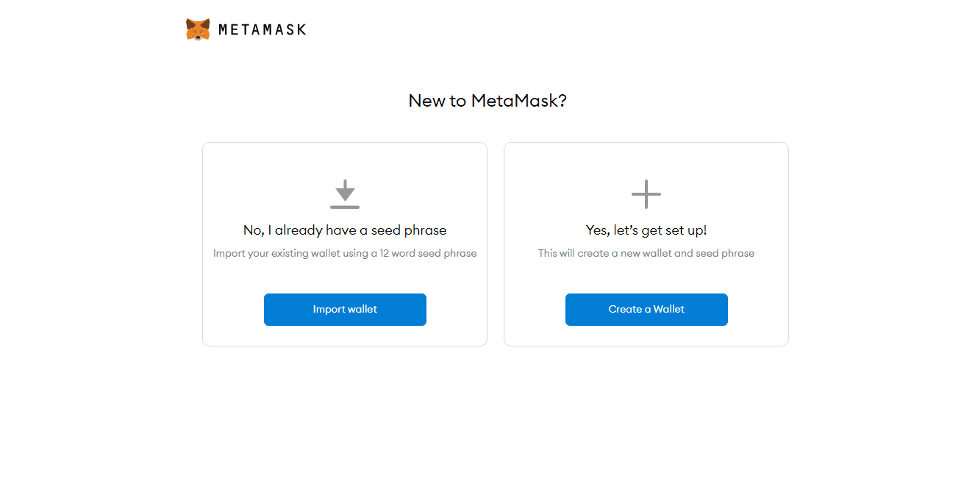Click the 'New to MetaMask?' heading
Viewport: 977px width, 485px height.
click(487, 100)
